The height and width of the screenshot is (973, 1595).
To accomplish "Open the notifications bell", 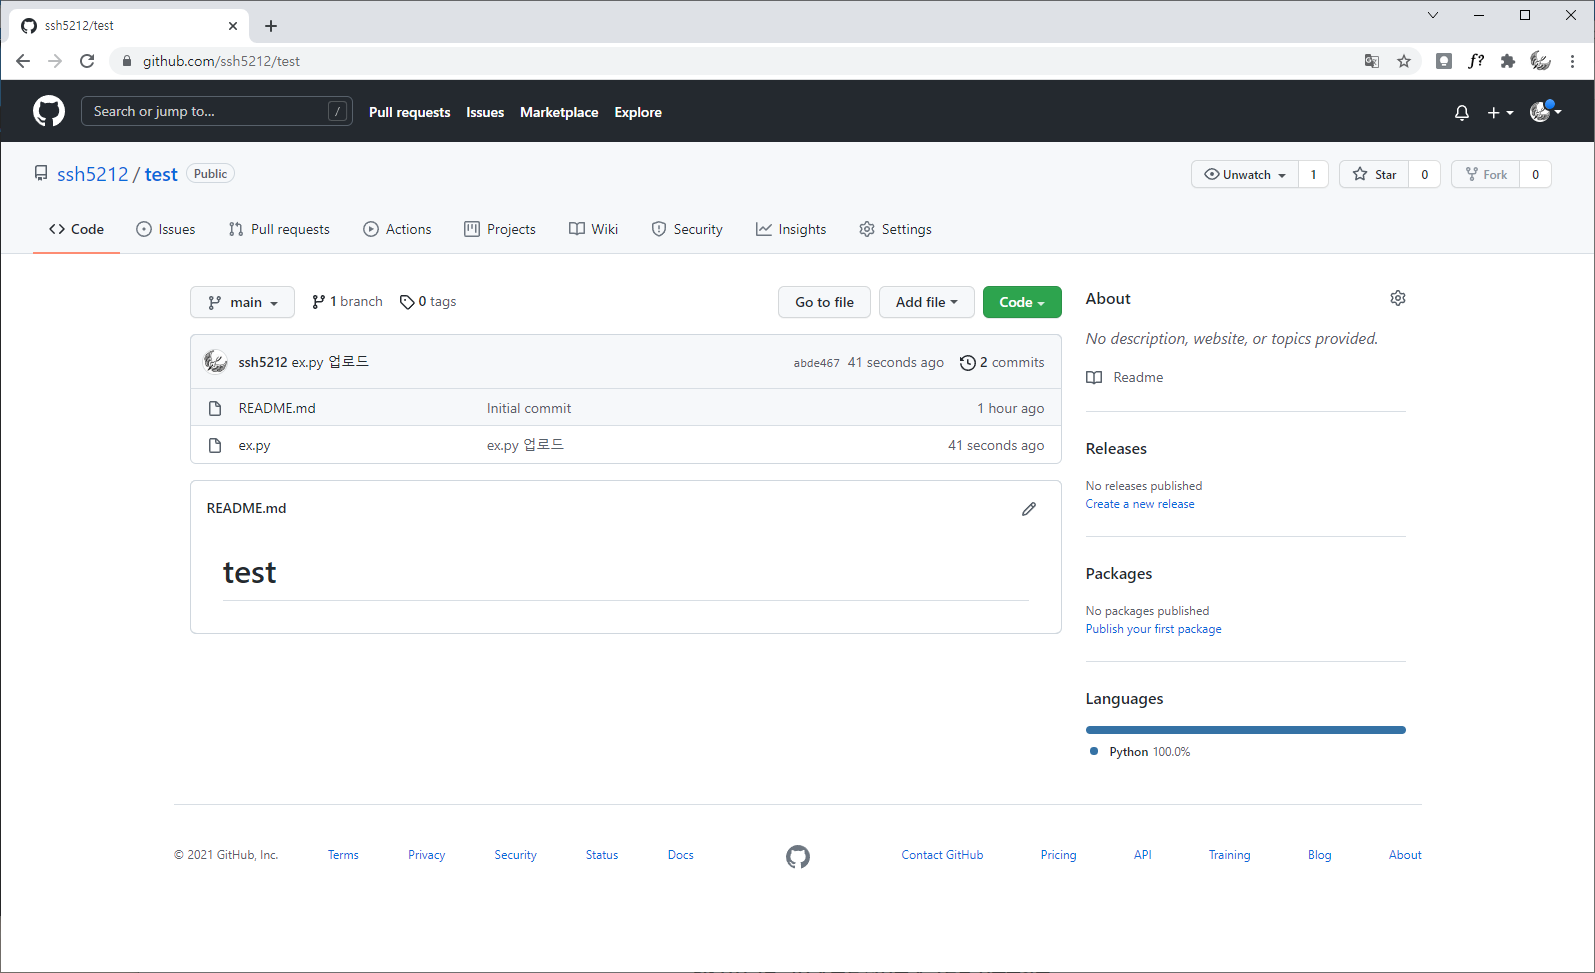I will click(1462, 113).
